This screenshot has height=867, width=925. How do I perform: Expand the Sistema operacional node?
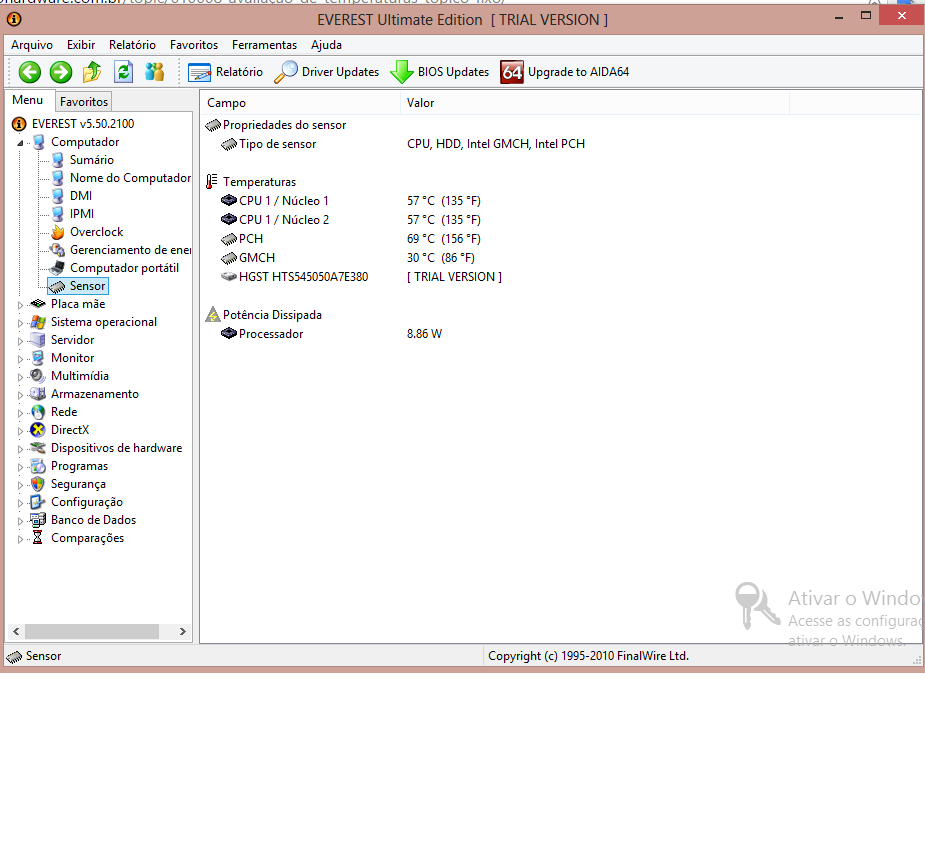point(21,323)
